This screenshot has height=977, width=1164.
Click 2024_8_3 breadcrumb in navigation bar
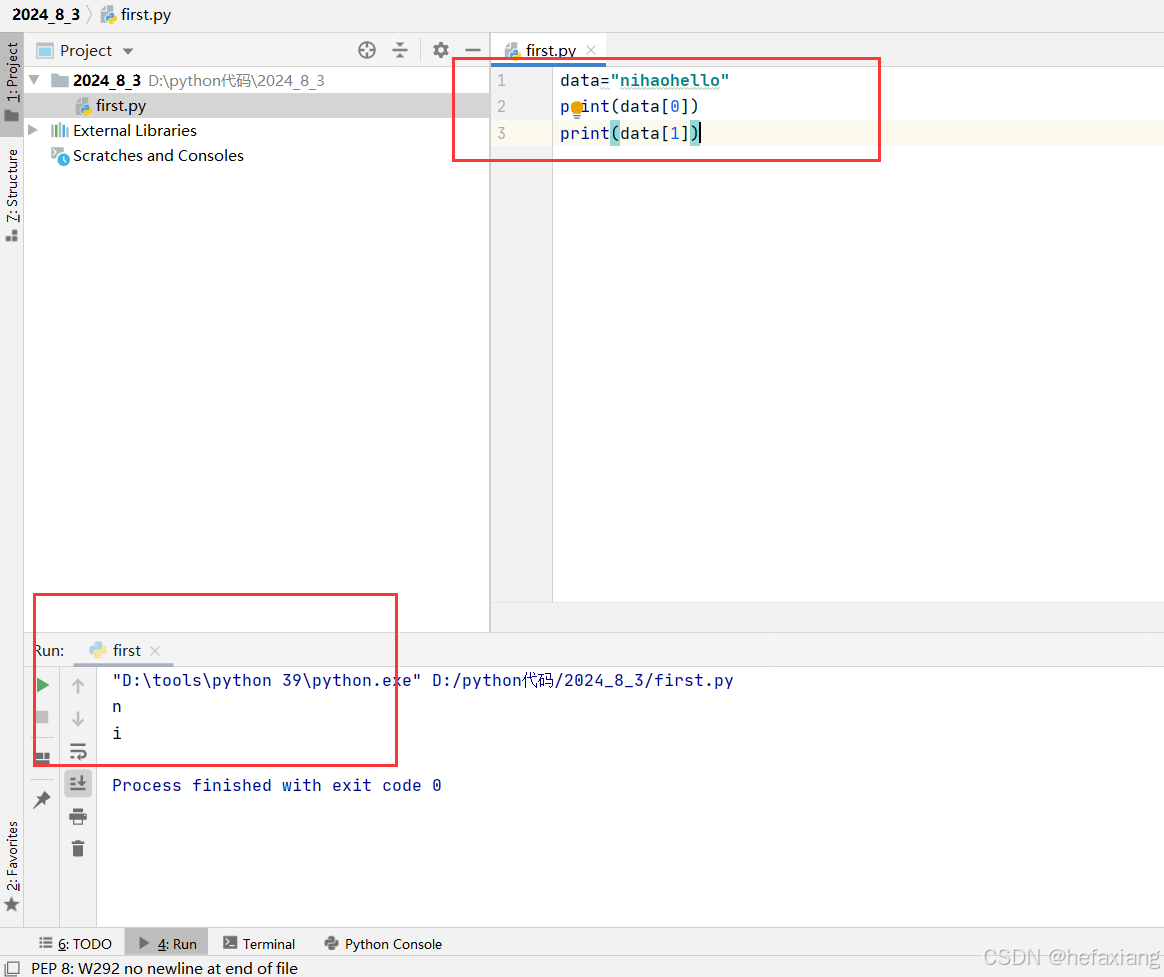46,15
